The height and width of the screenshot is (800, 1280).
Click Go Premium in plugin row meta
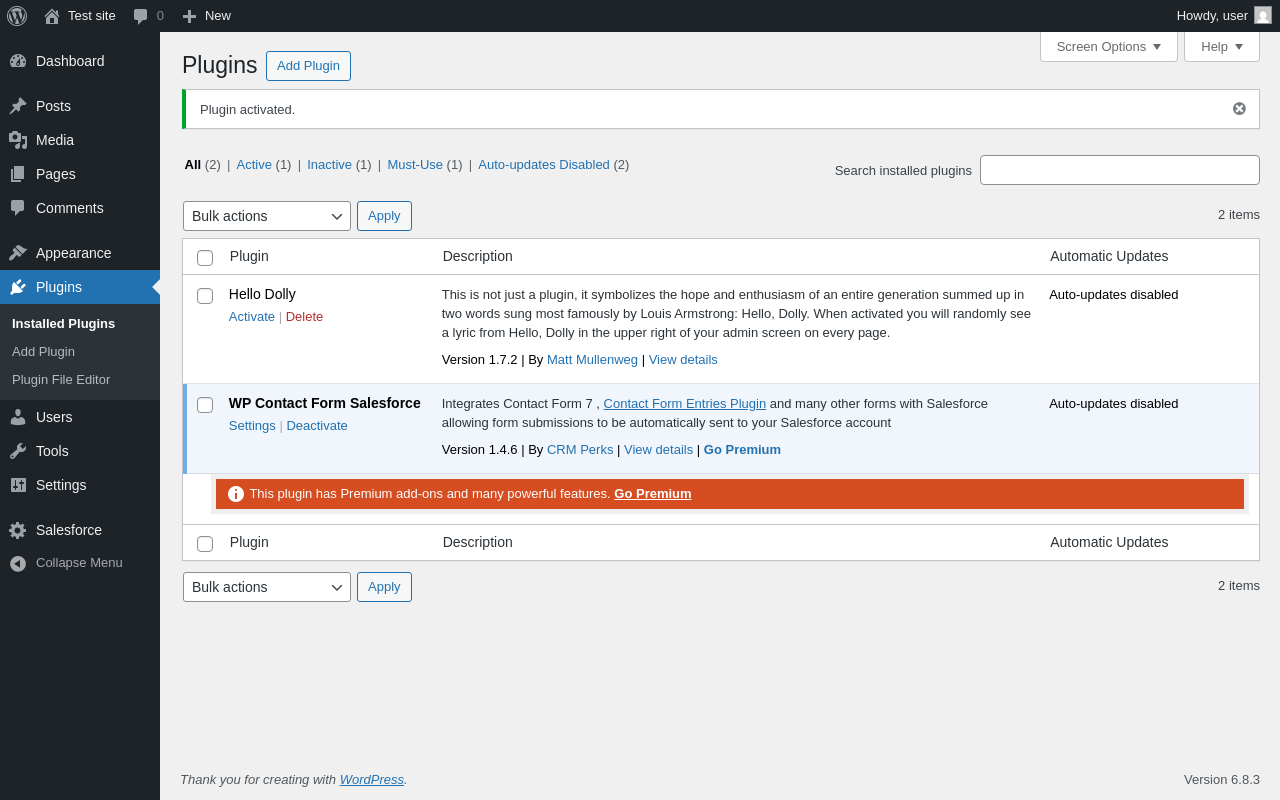tap(742, 450)
